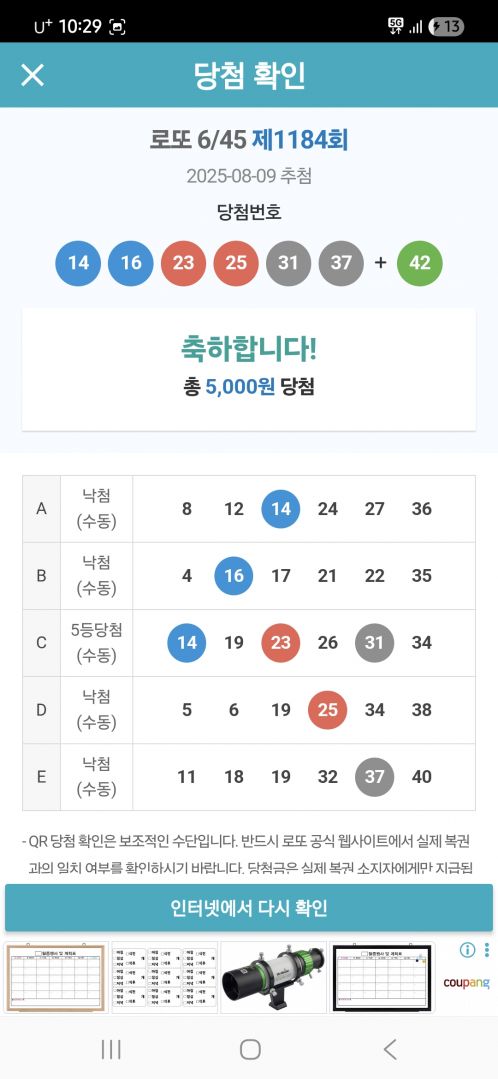Tap the red winning ball 23 at top

coord(184,263)
